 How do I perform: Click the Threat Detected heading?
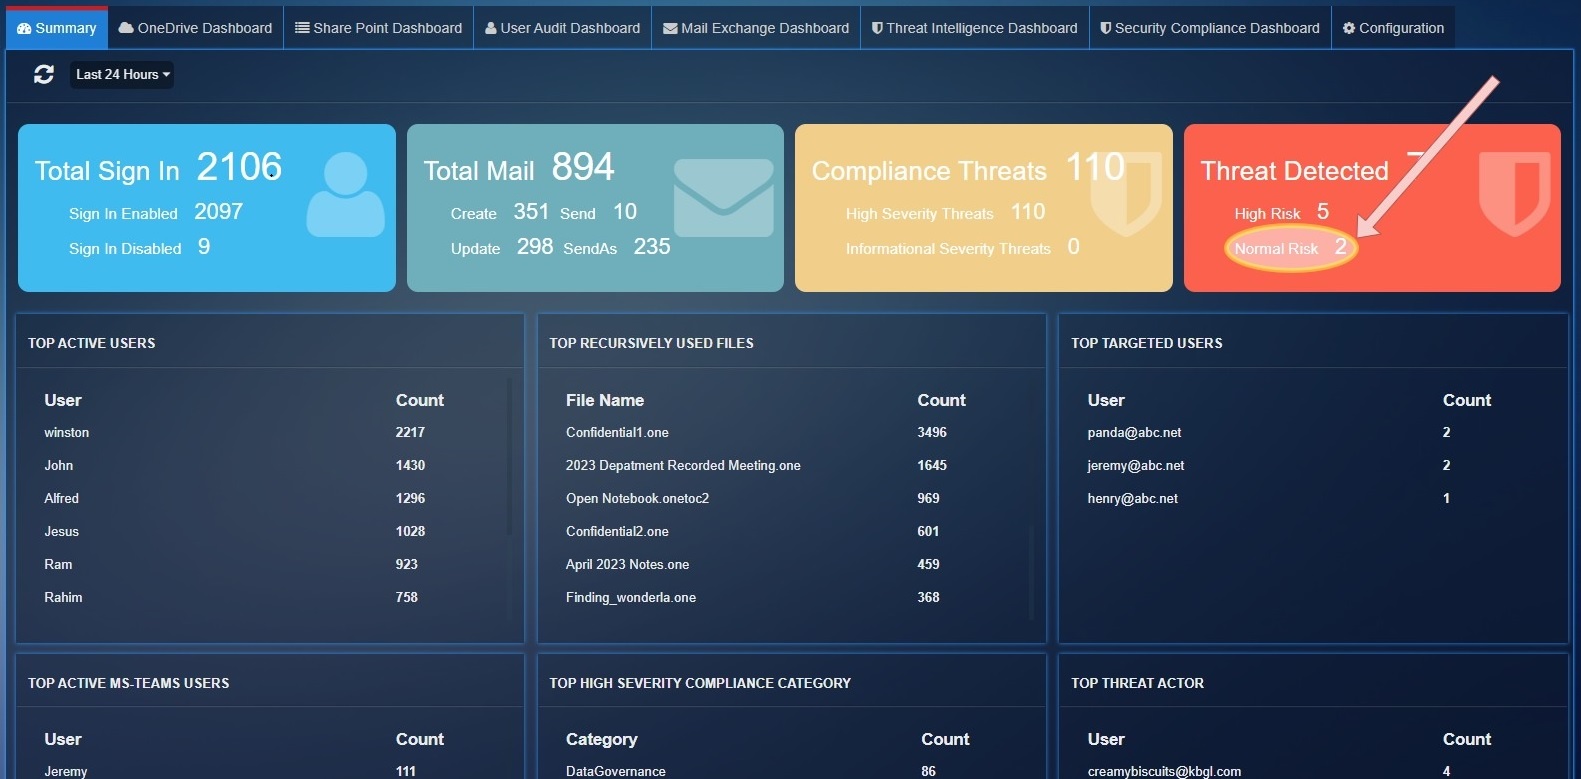[x=1294, y=171]
